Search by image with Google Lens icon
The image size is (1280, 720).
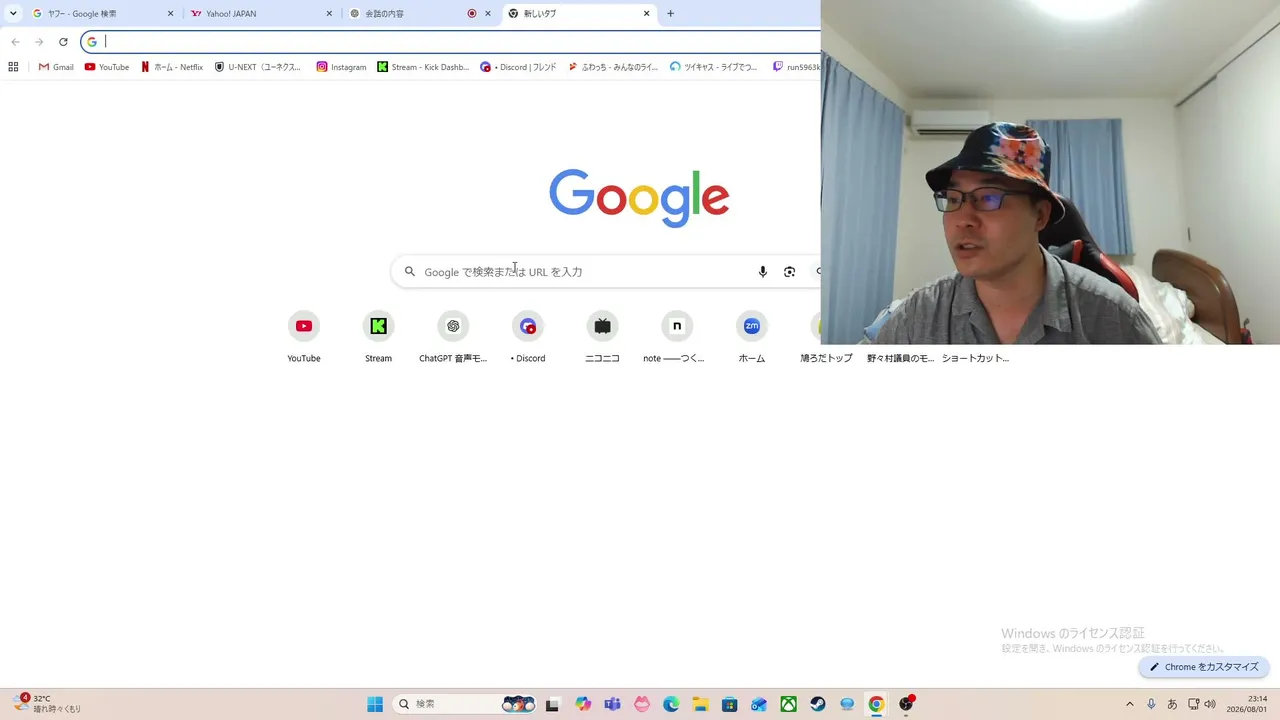tap(790, 272)
